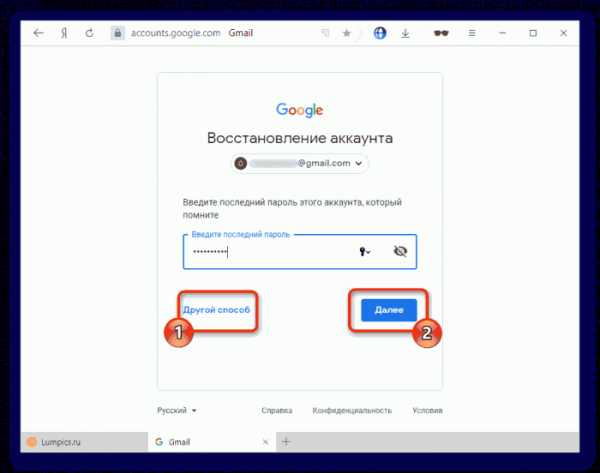The width and height of the screenshot is (600, 473).
Task: Maximize the browser window
Action: point(533,33)
